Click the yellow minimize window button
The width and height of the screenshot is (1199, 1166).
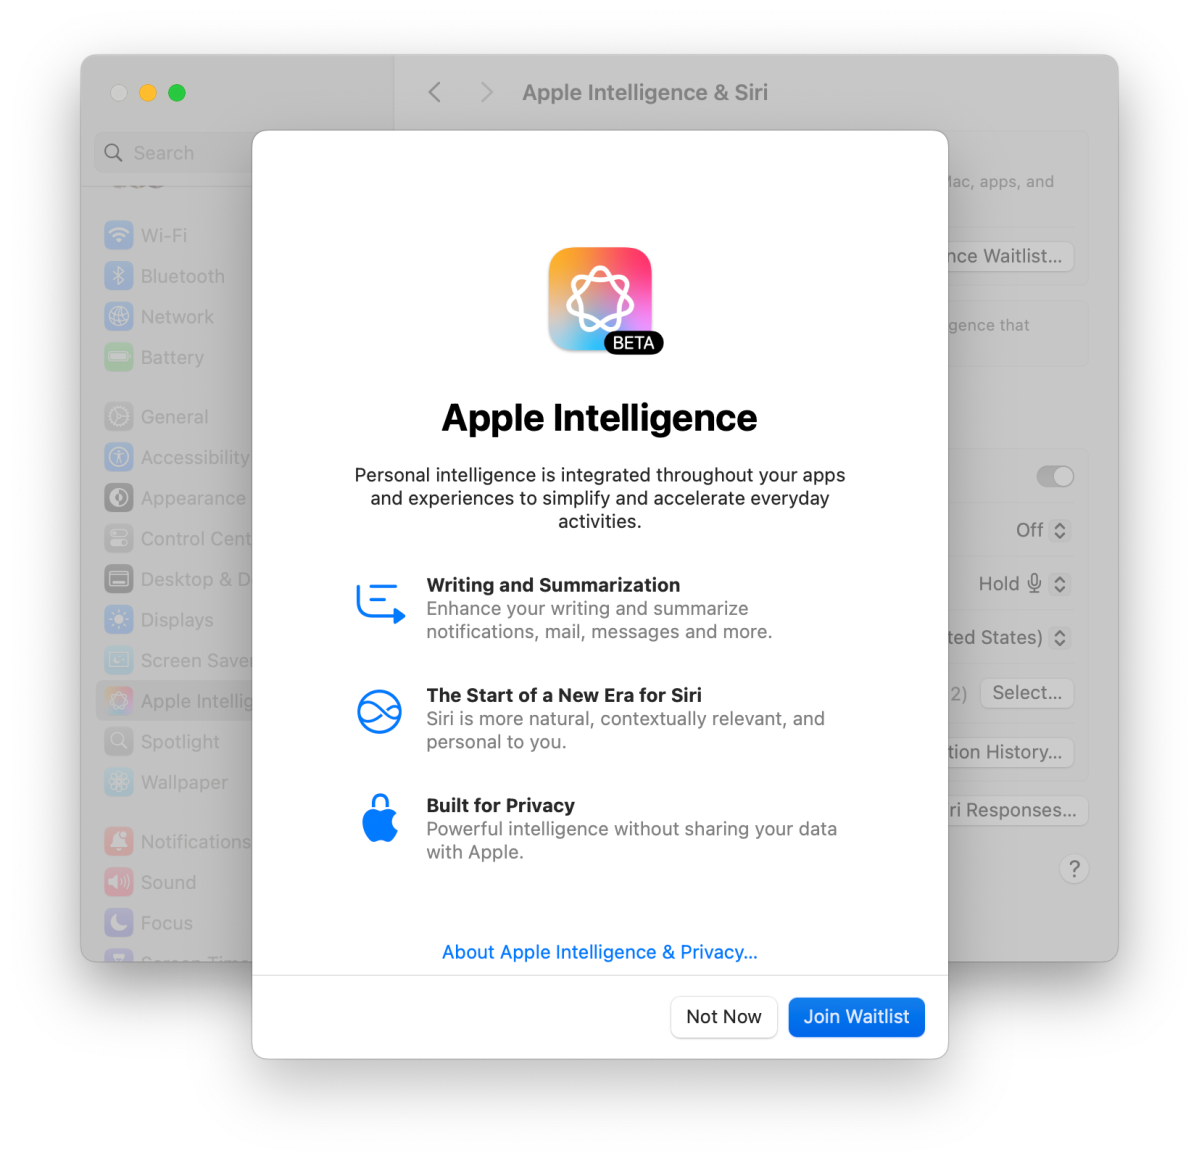(148, 93)
